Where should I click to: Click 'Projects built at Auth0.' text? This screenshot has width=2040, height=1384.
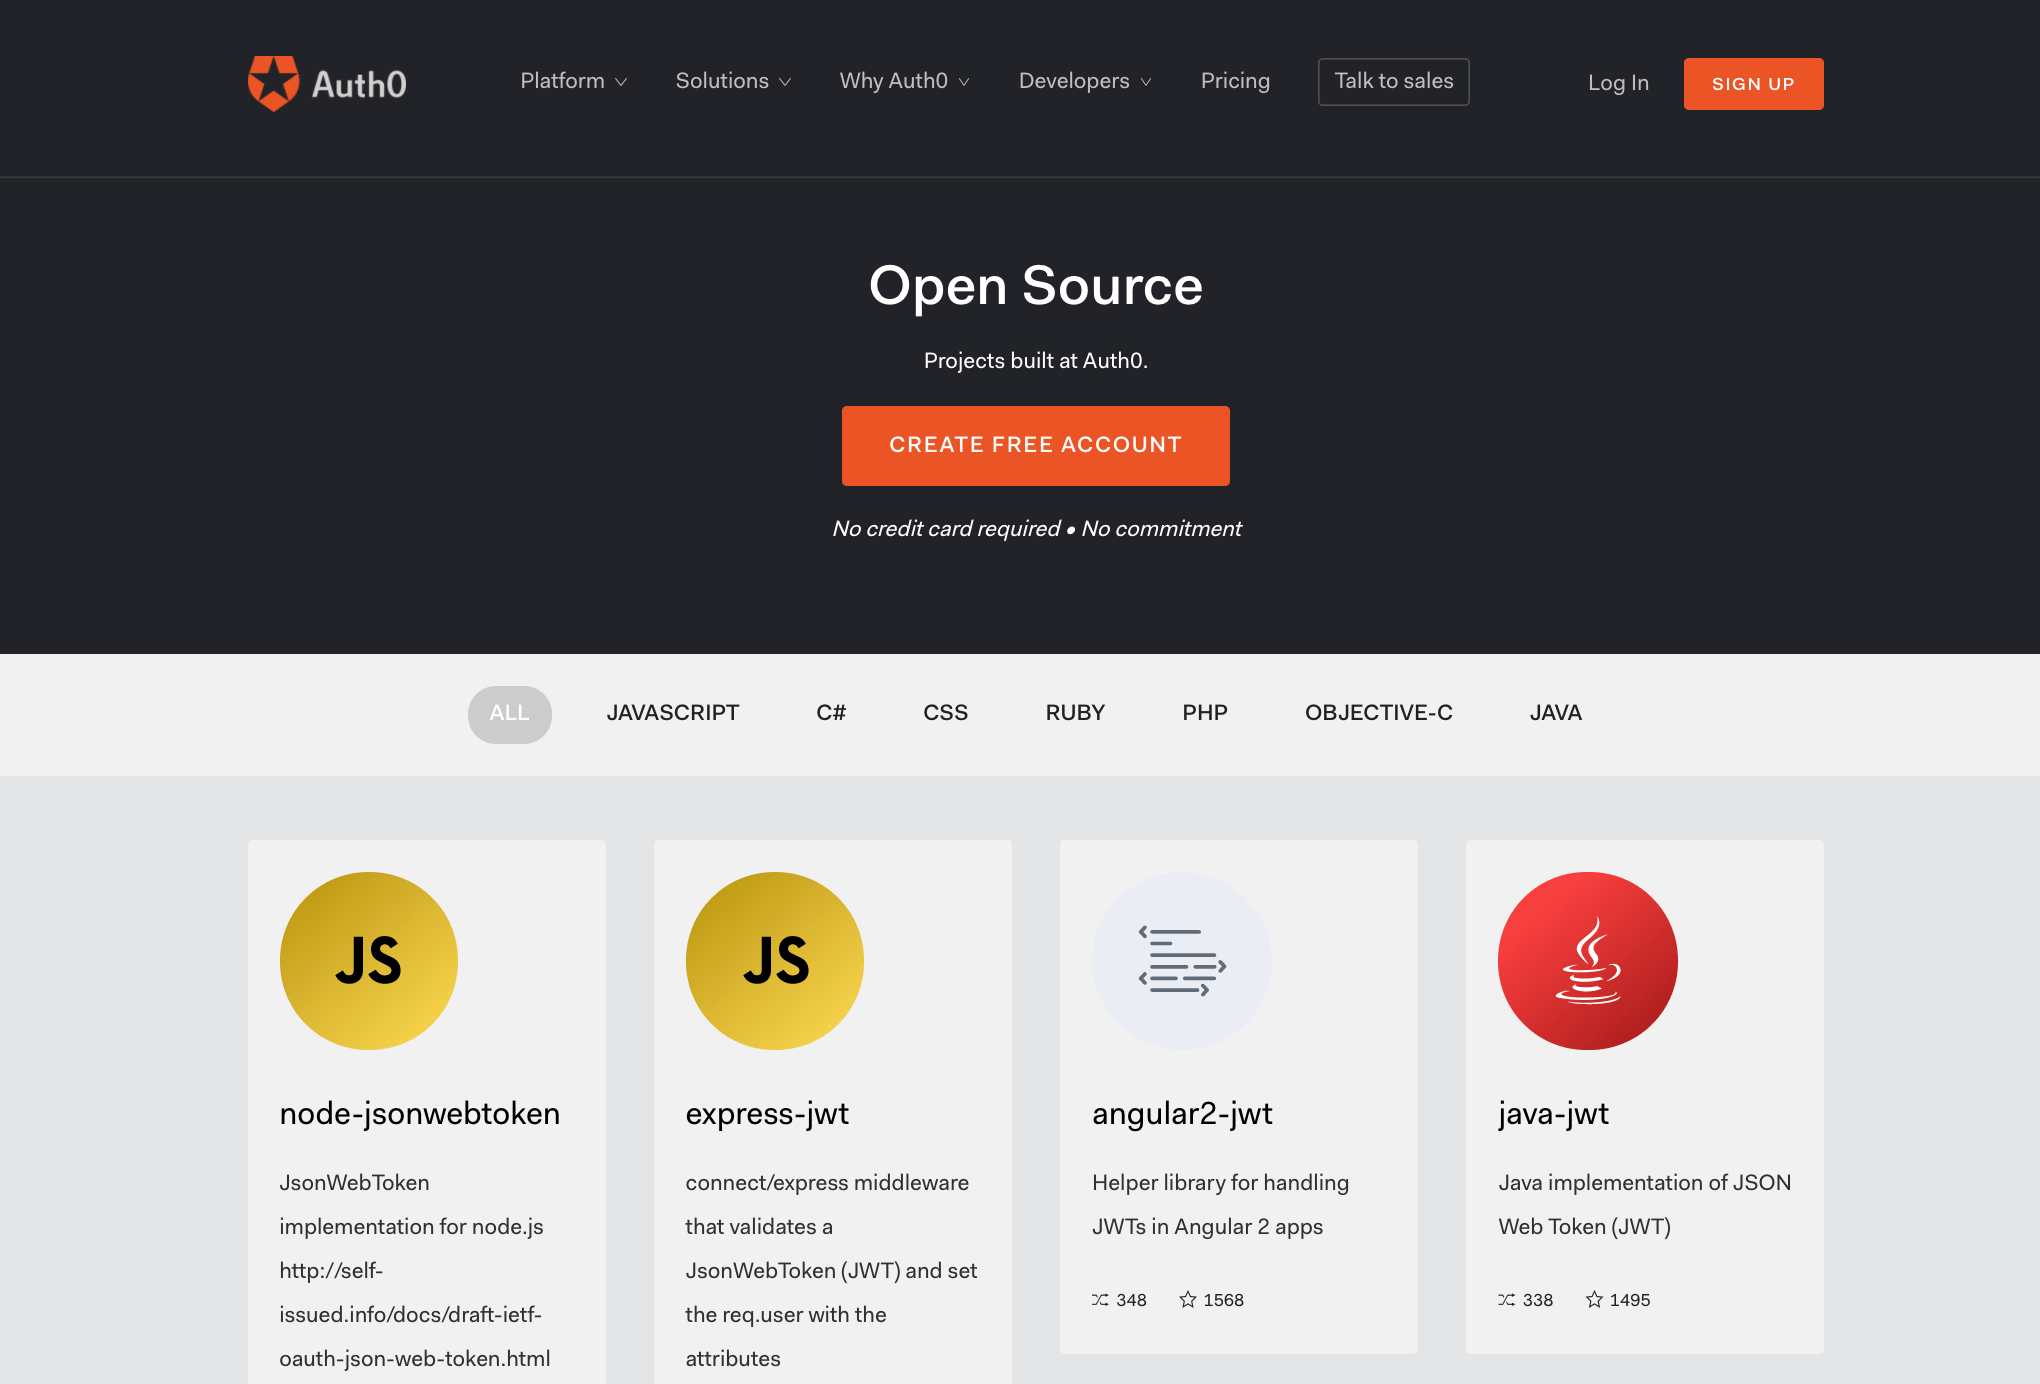click(x=1036, y=361)
